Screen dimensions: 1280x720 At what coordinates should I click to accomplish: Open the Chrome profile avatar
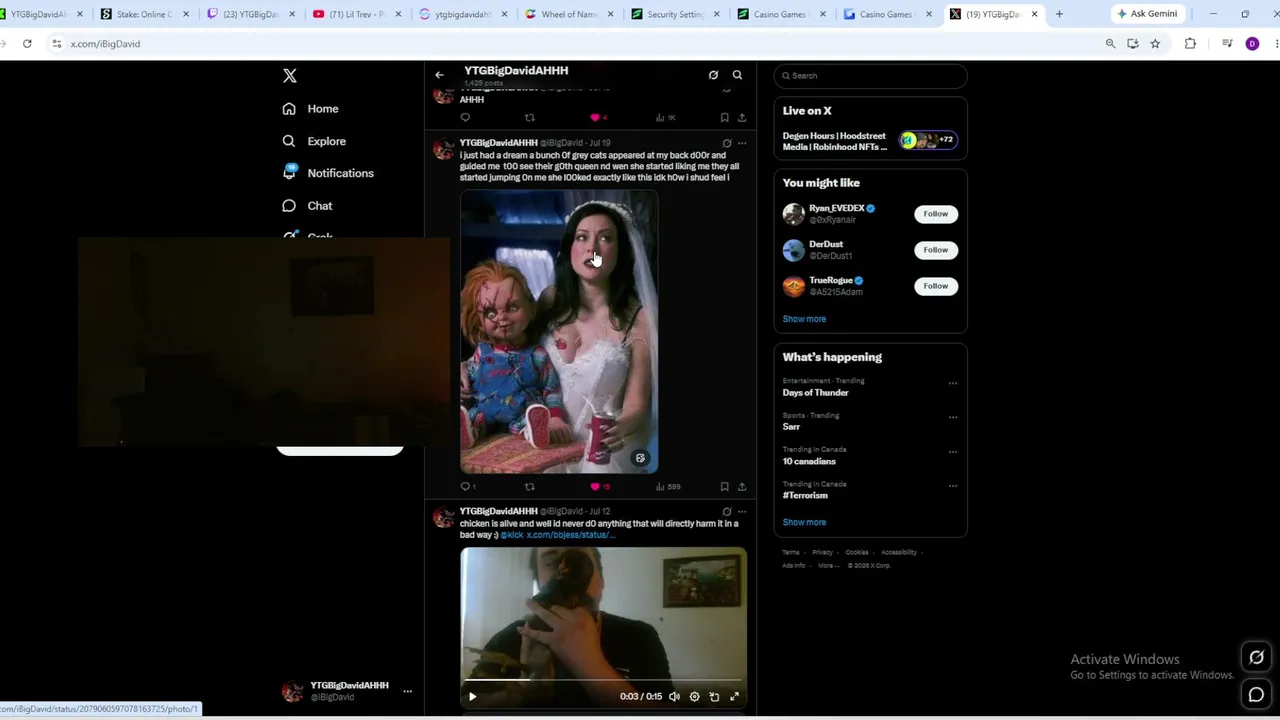coord(1252,44)
